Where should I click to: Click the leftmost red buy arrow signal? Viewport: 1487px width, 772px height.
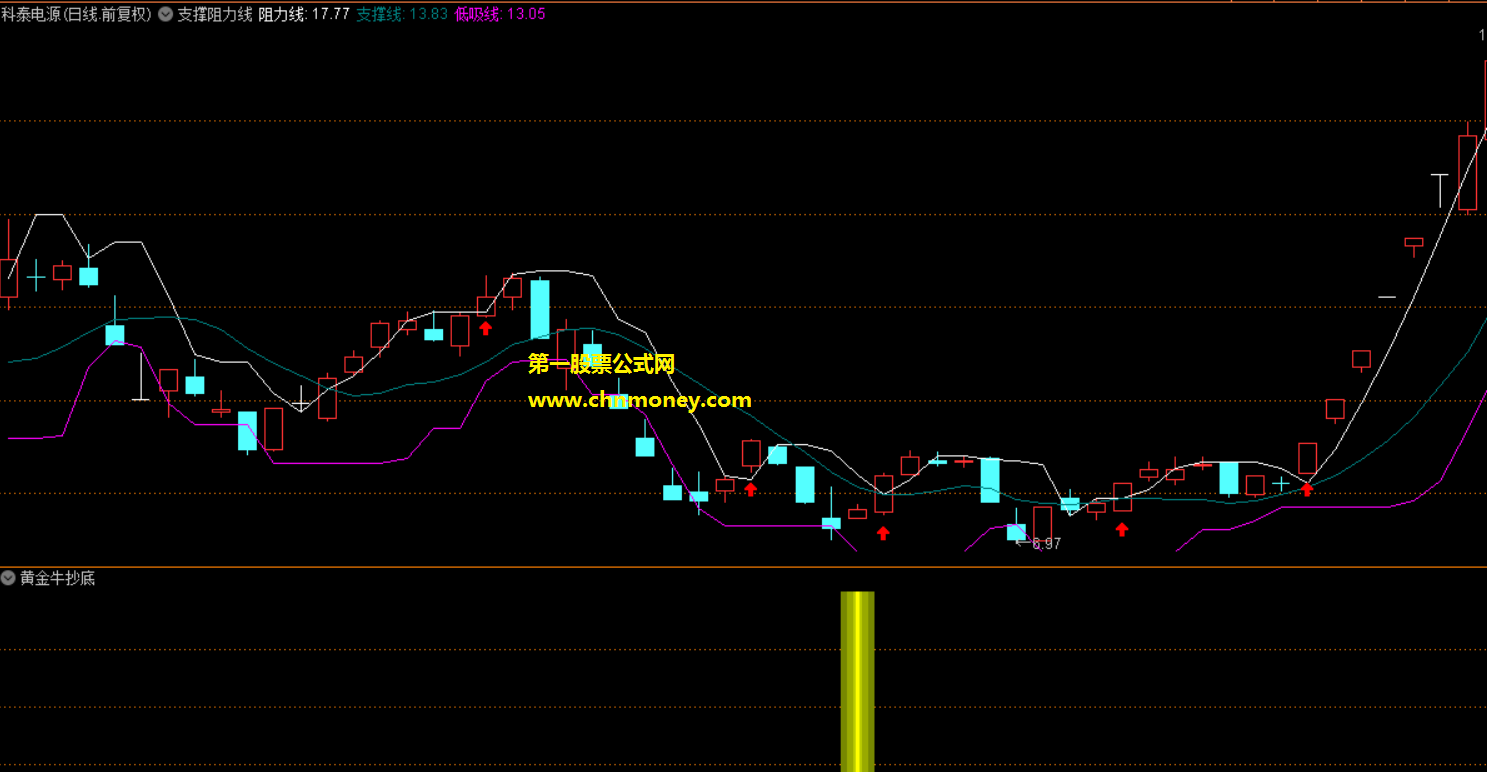pos(486,327)
